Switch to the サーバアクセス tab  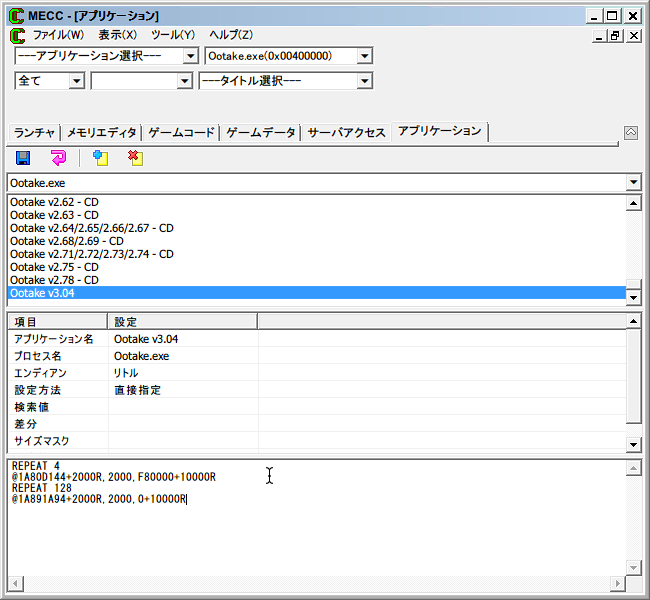pos(346,133)
